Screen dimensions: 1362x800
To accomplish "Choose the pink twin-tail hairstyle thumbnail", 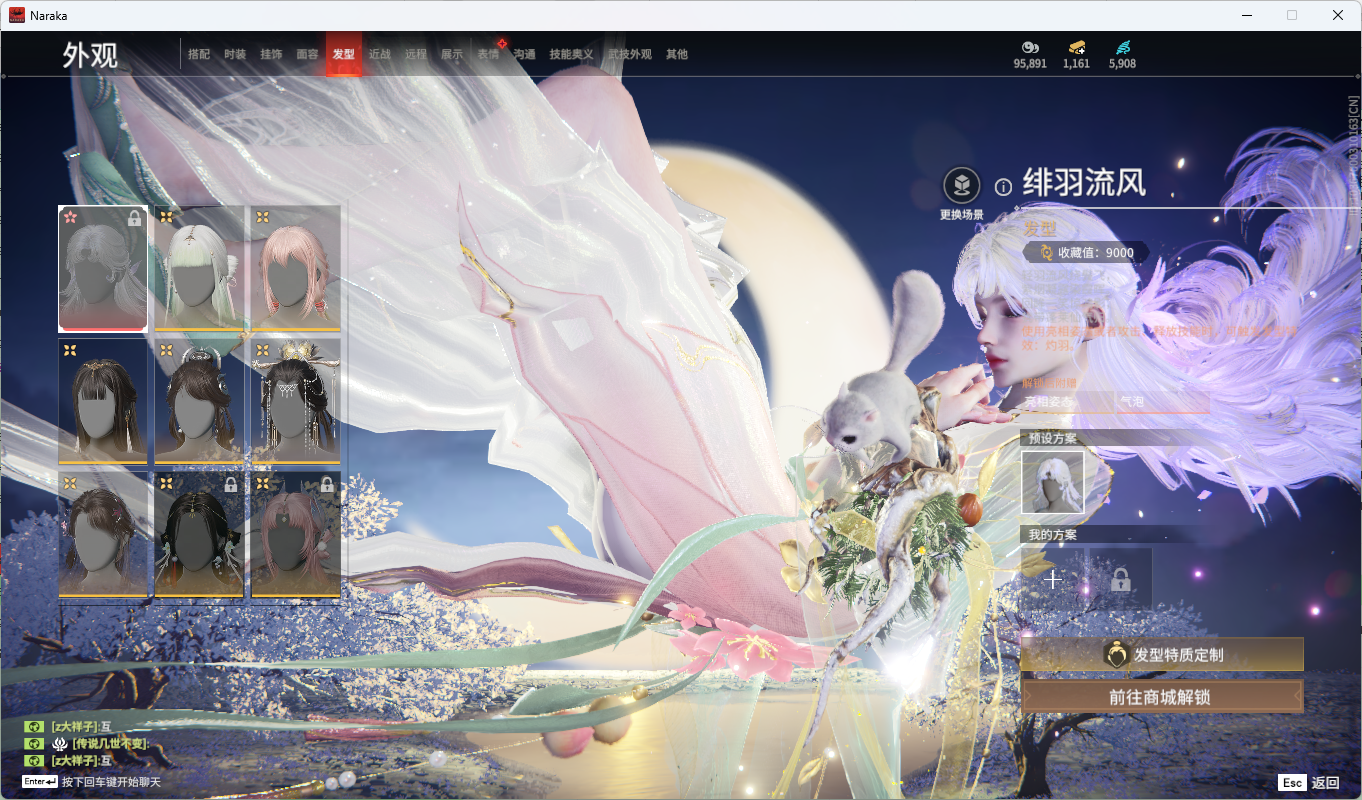I will pyautogui.click(x=295, y=268).
